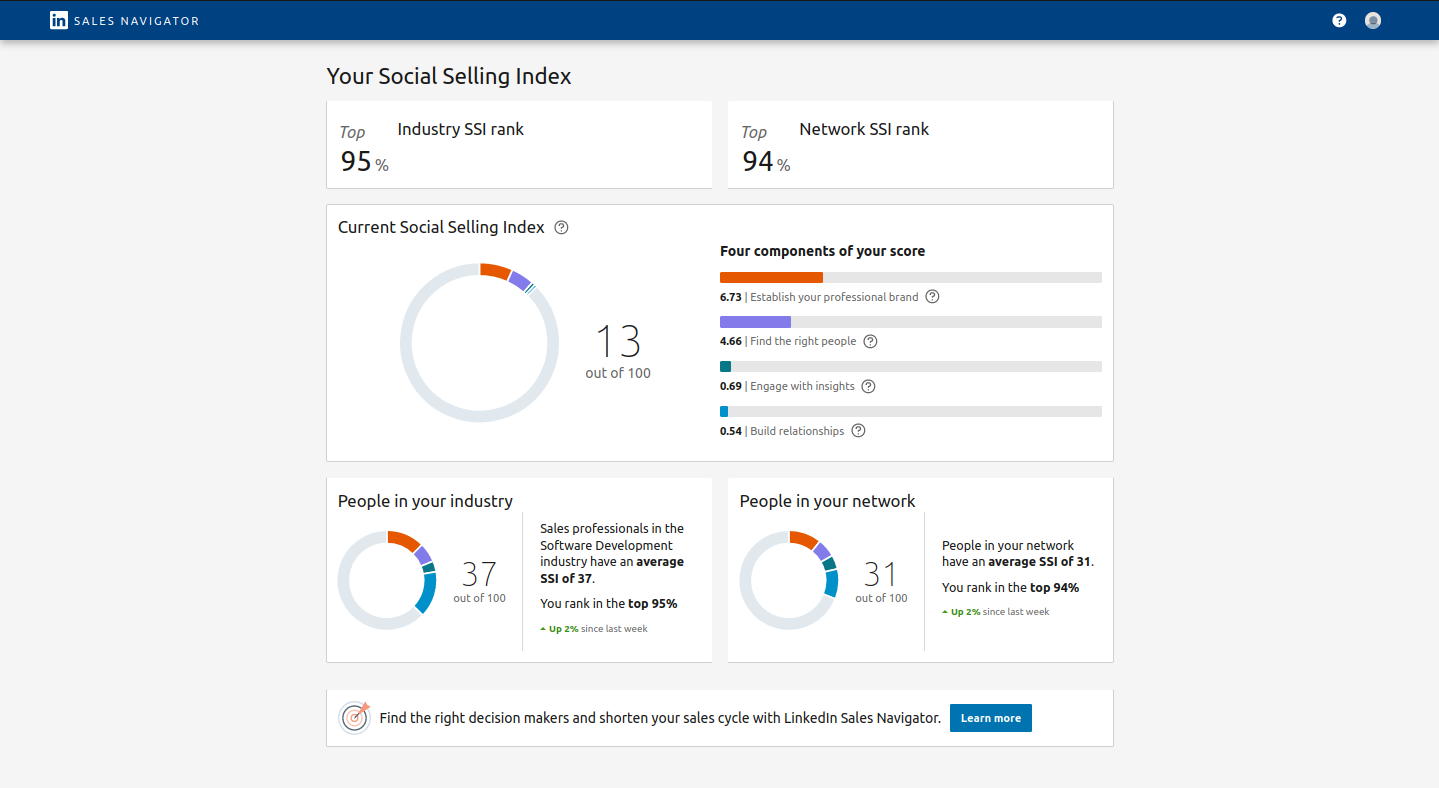Click You rank in the top 95% text

pos(609,604)
